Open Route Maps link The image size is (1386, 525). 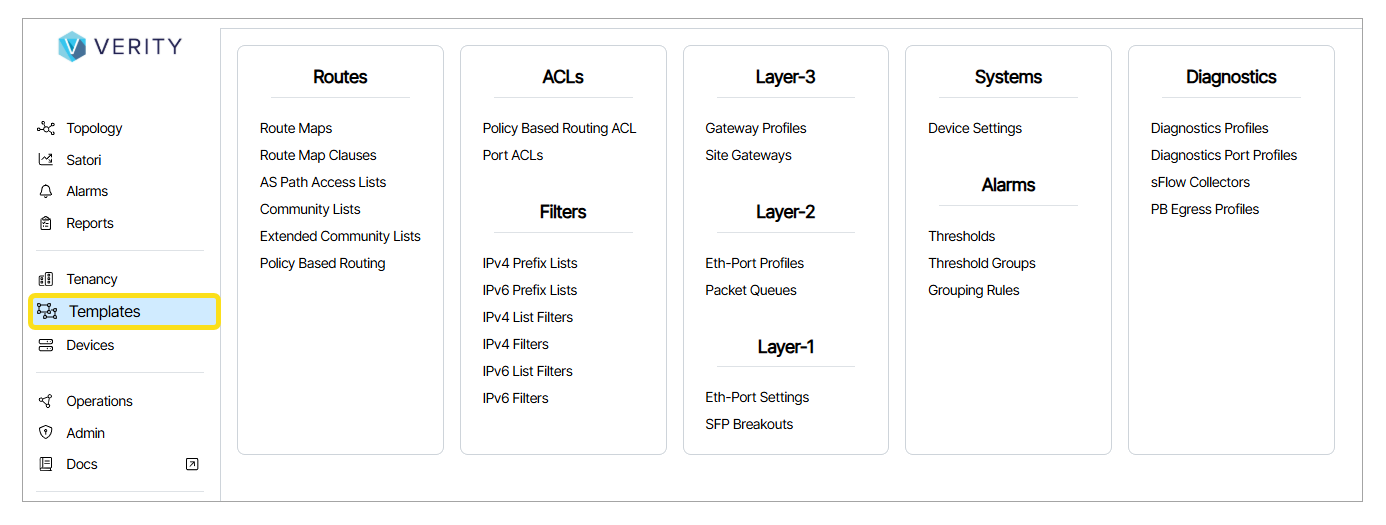[x=296, y=128]
